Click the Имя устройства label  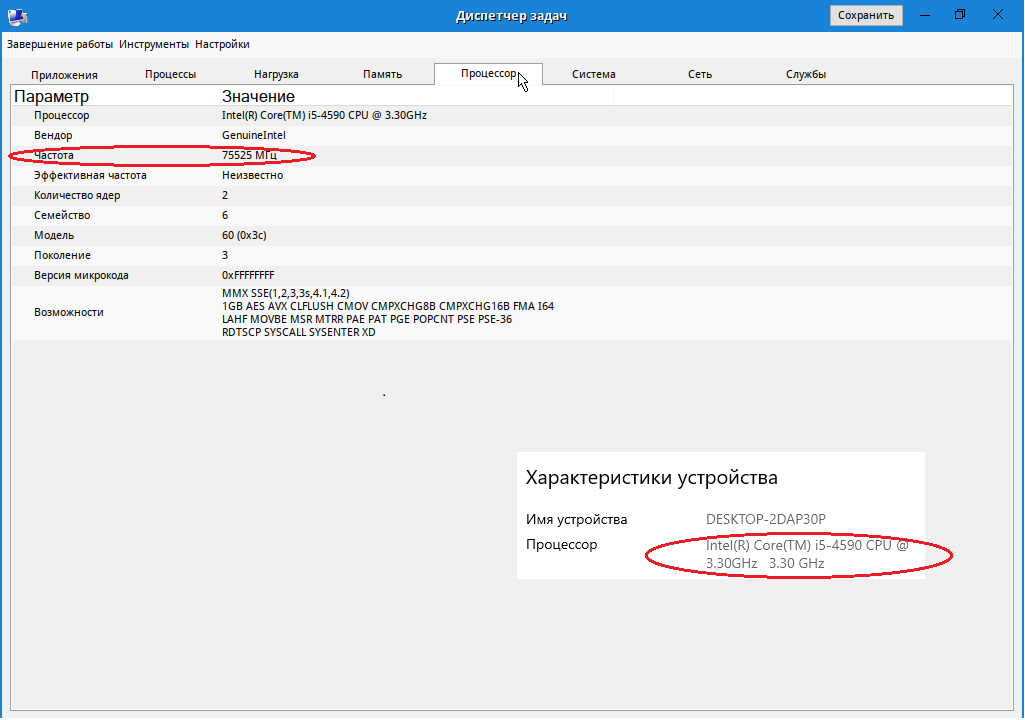click(x=577, y=519)
